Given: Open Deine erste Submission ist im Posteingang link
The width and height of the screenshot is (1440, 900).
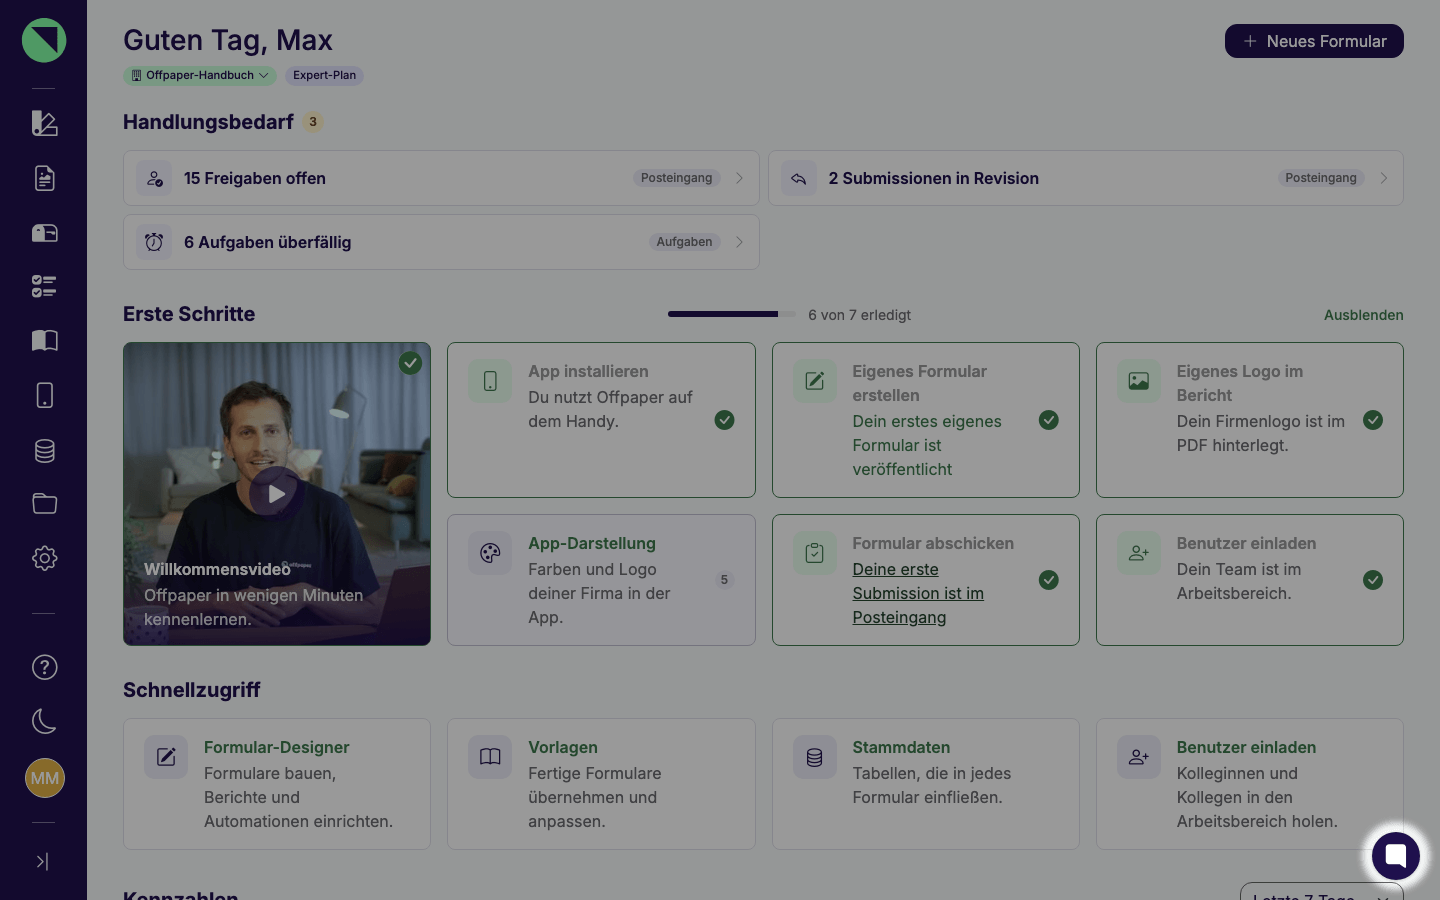Looking at the screenshot, I should (x=918, y=593).
